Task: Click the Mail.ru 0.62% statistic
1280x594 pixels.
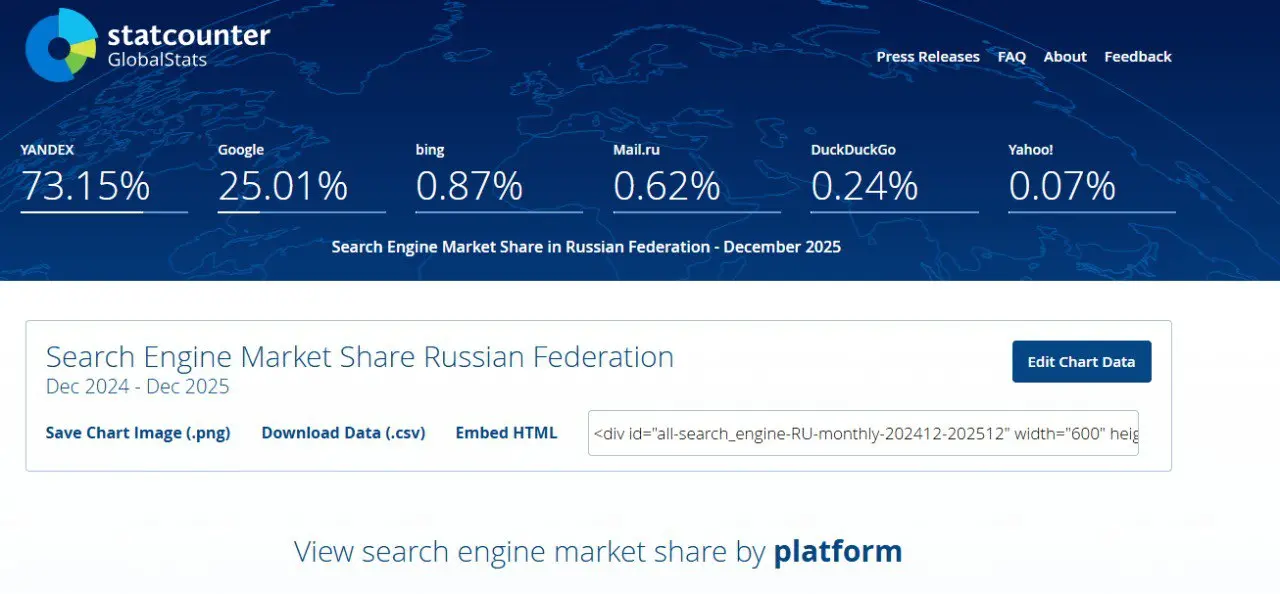Action: click(x=697, y=177)
